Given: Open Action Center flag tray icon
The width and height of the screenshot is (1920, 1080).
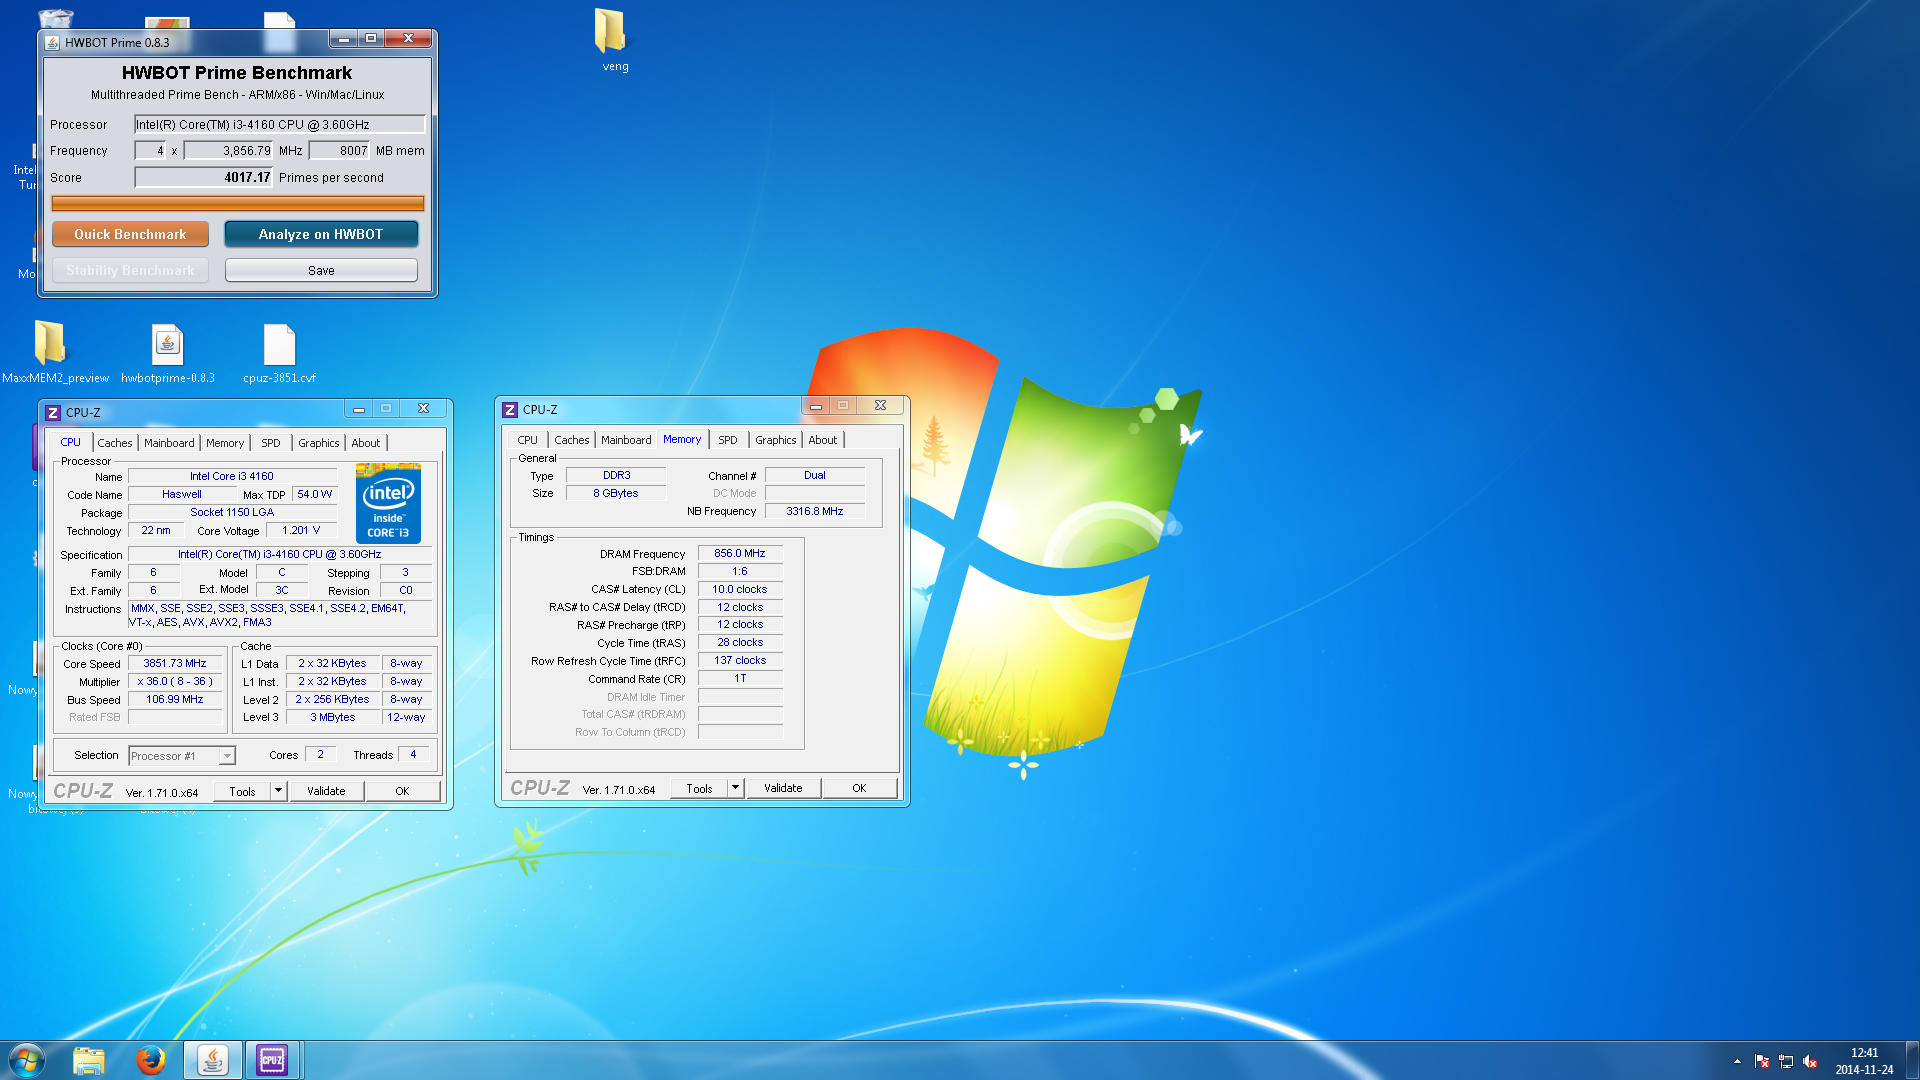Looking at the screenshot, I should pyautogui.click(x=1762, y=1061).
